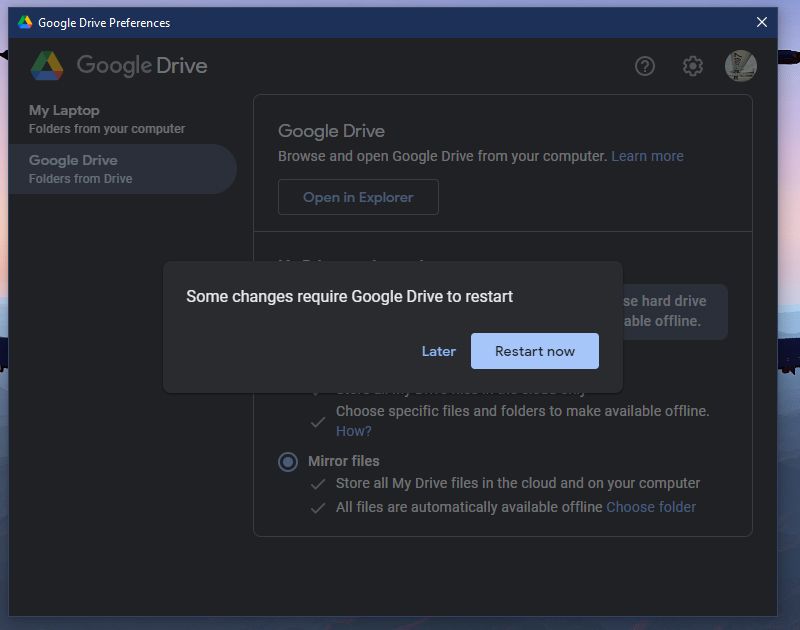Click Restart now
Image resolution: width=800 pixels, height=630 pixels.
tap(534, 351)
